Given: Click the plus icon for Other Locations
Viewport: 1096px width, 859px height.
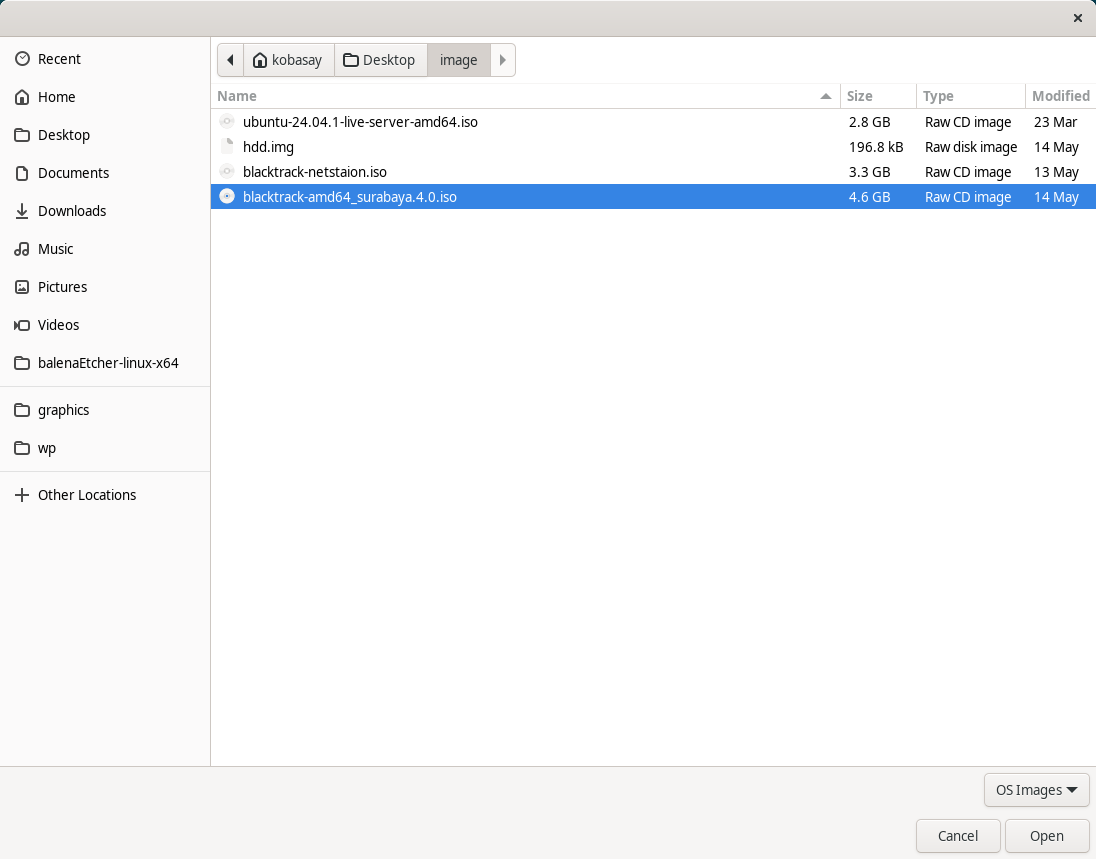Looking at the screenshot, I should [x=22, y=495].
